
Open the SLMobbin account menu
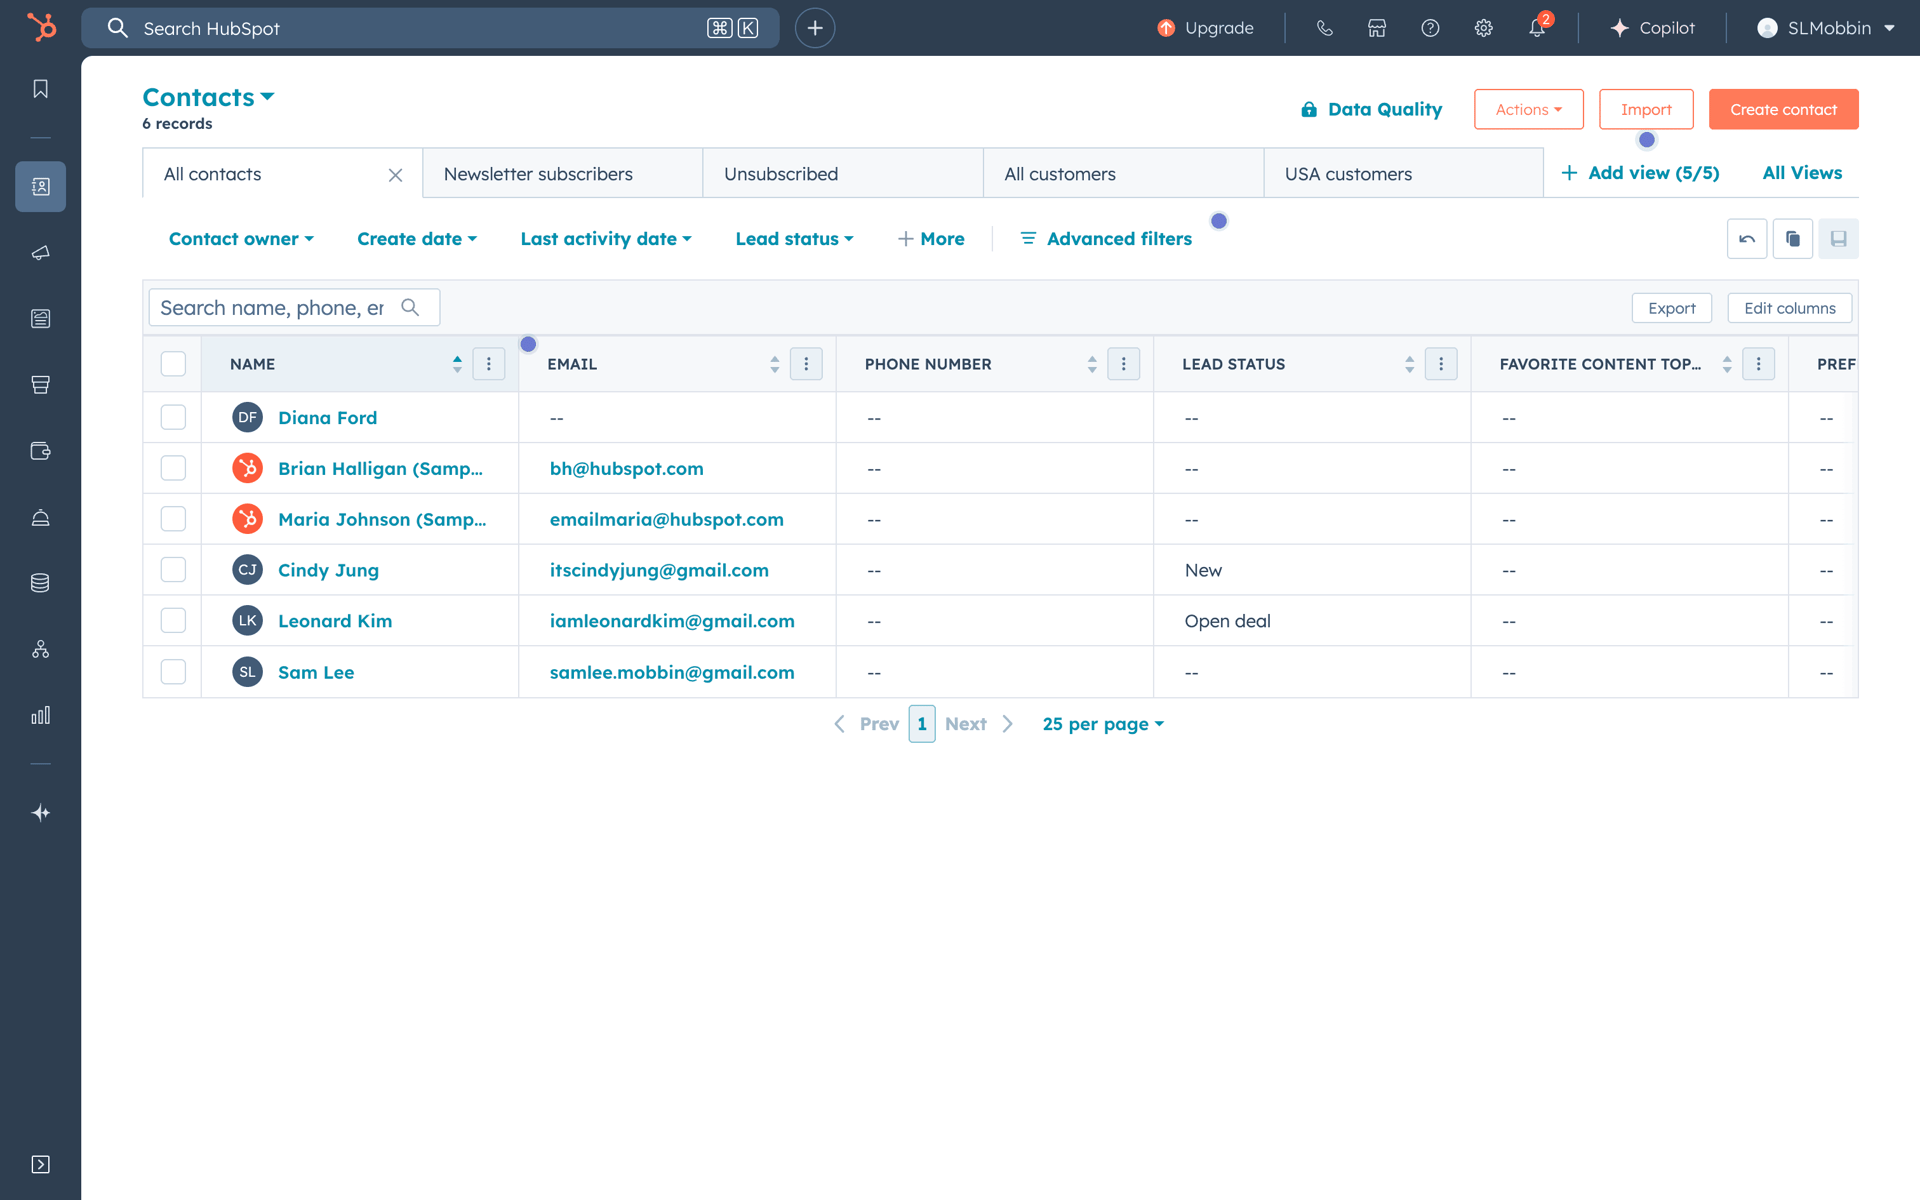1826,28
